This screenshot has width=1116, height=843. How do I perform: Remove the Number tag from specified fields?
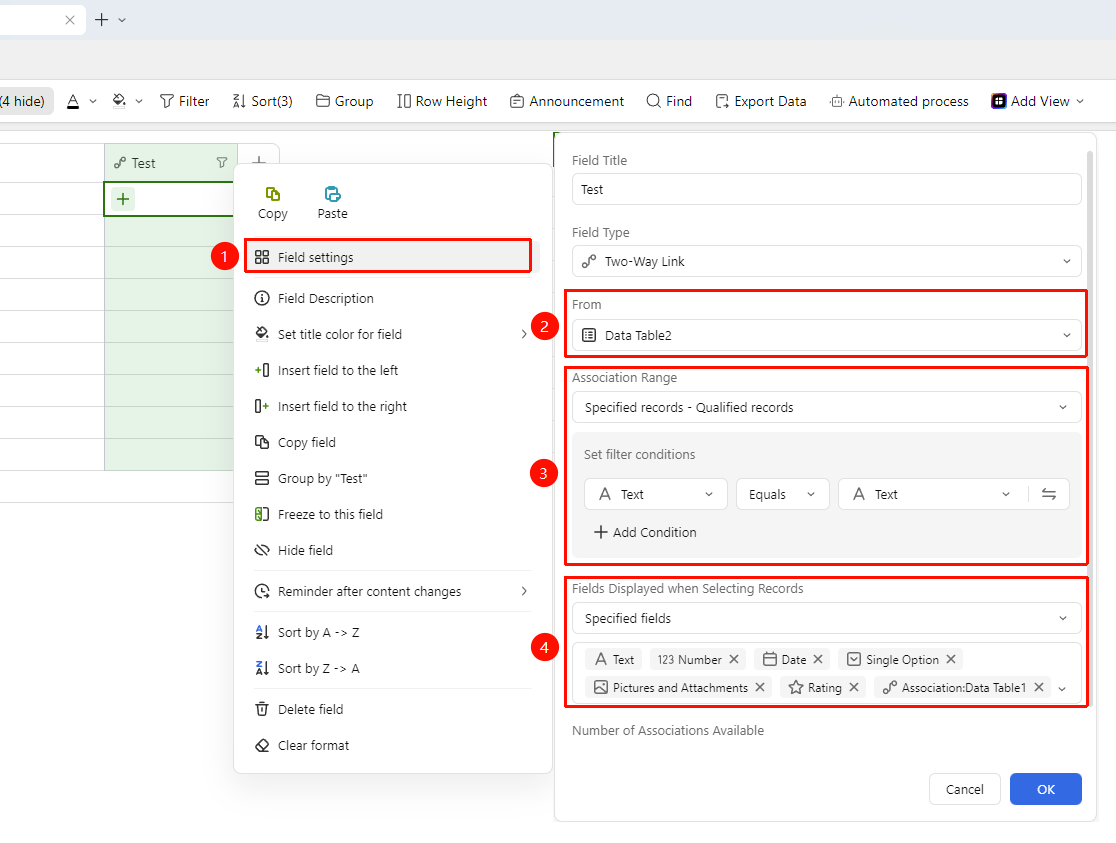click(x=734, y=659)
